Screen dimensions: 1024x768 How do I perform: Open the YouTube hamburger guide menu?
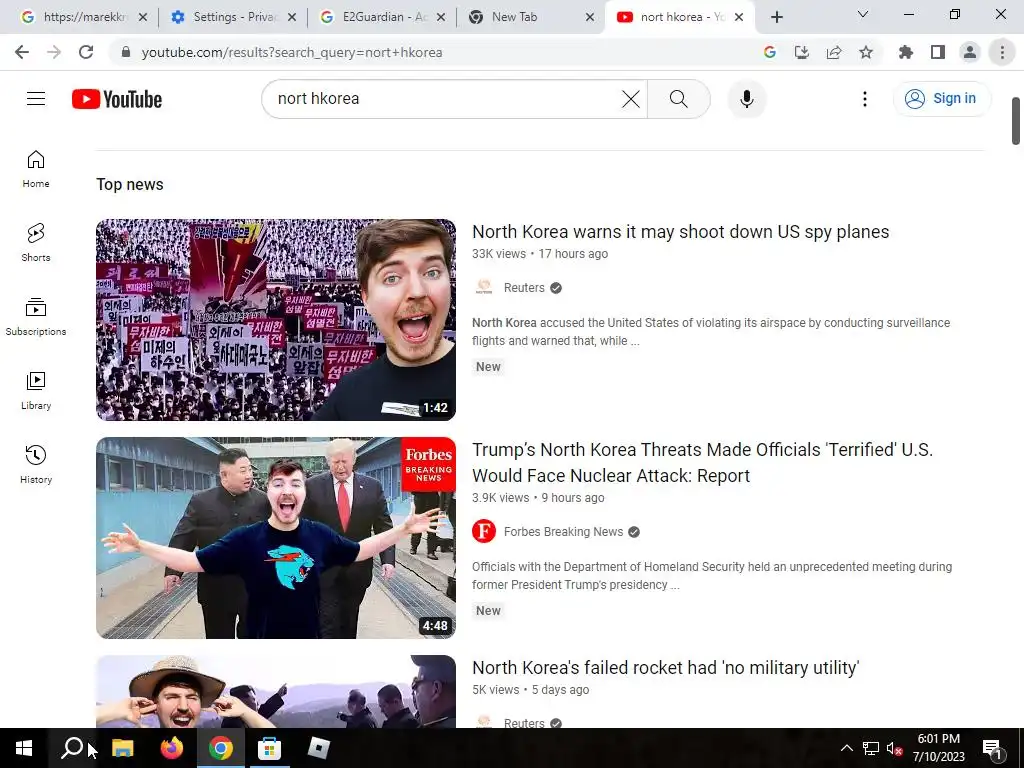pyautogui.click(x=36, y=99)
